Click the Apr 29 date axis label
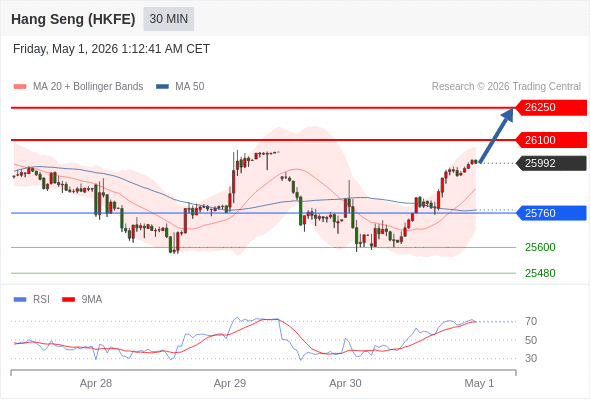The height and width of the screenshot is (400, 590). tap(230, 383)
